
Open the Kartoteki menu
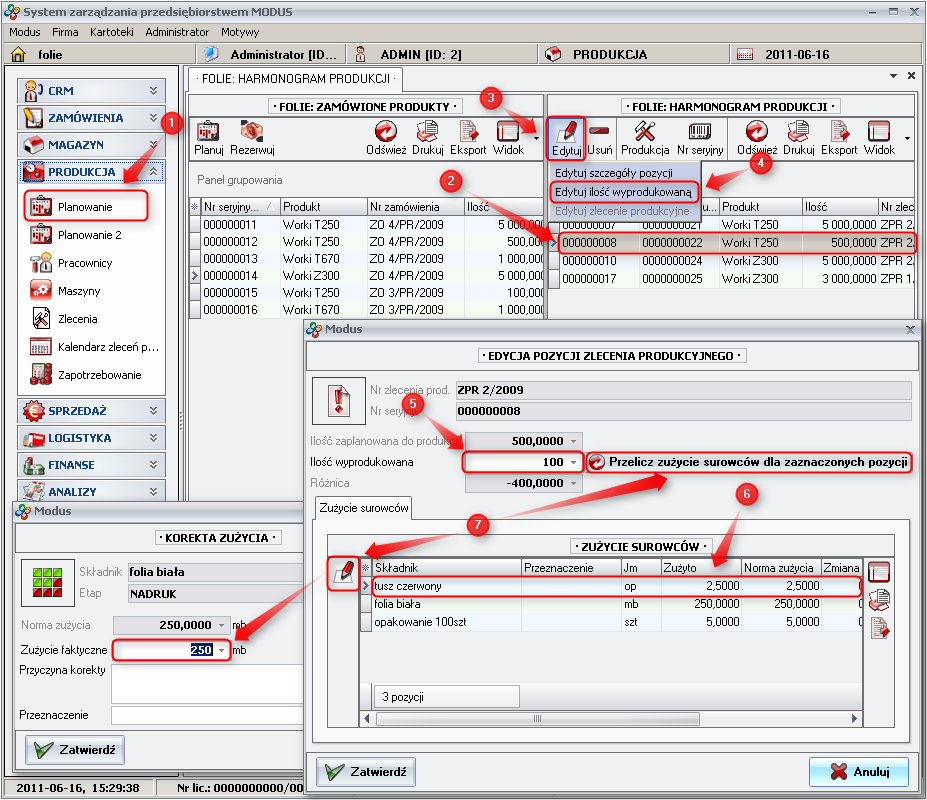click(x=111, y=32)
